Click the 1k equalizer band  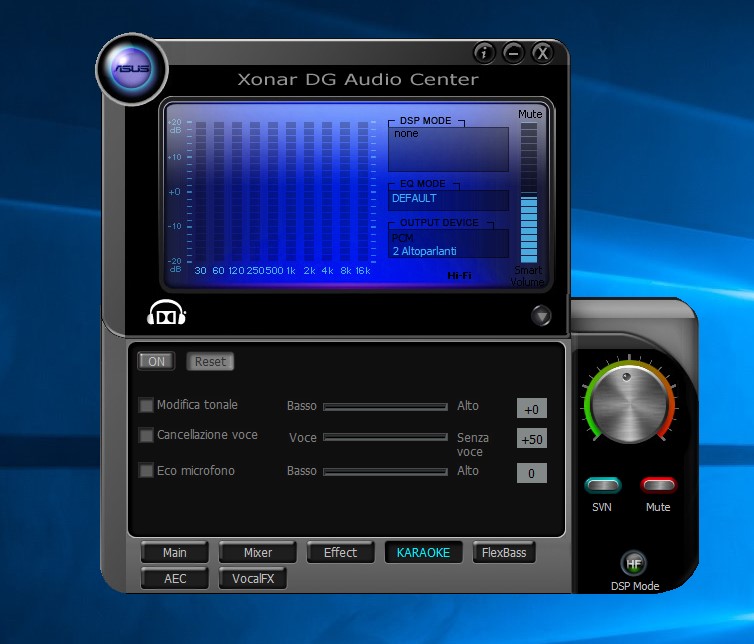(x=291, y=191)
